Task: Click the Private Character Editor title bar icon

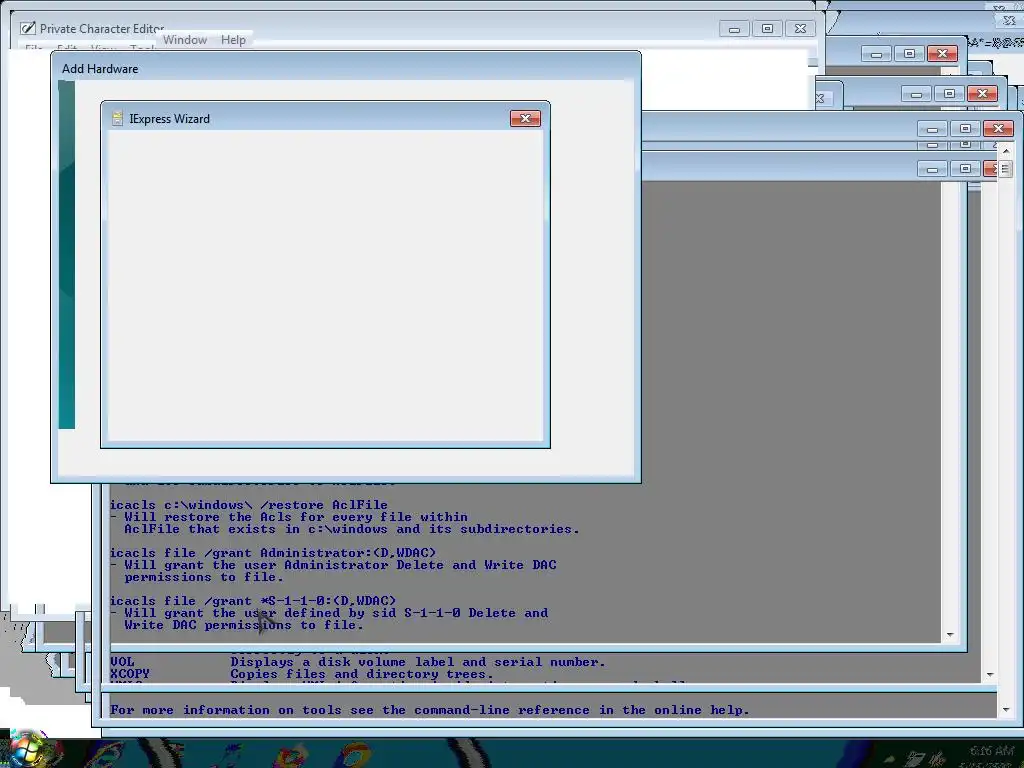Action: click(27, 28)
